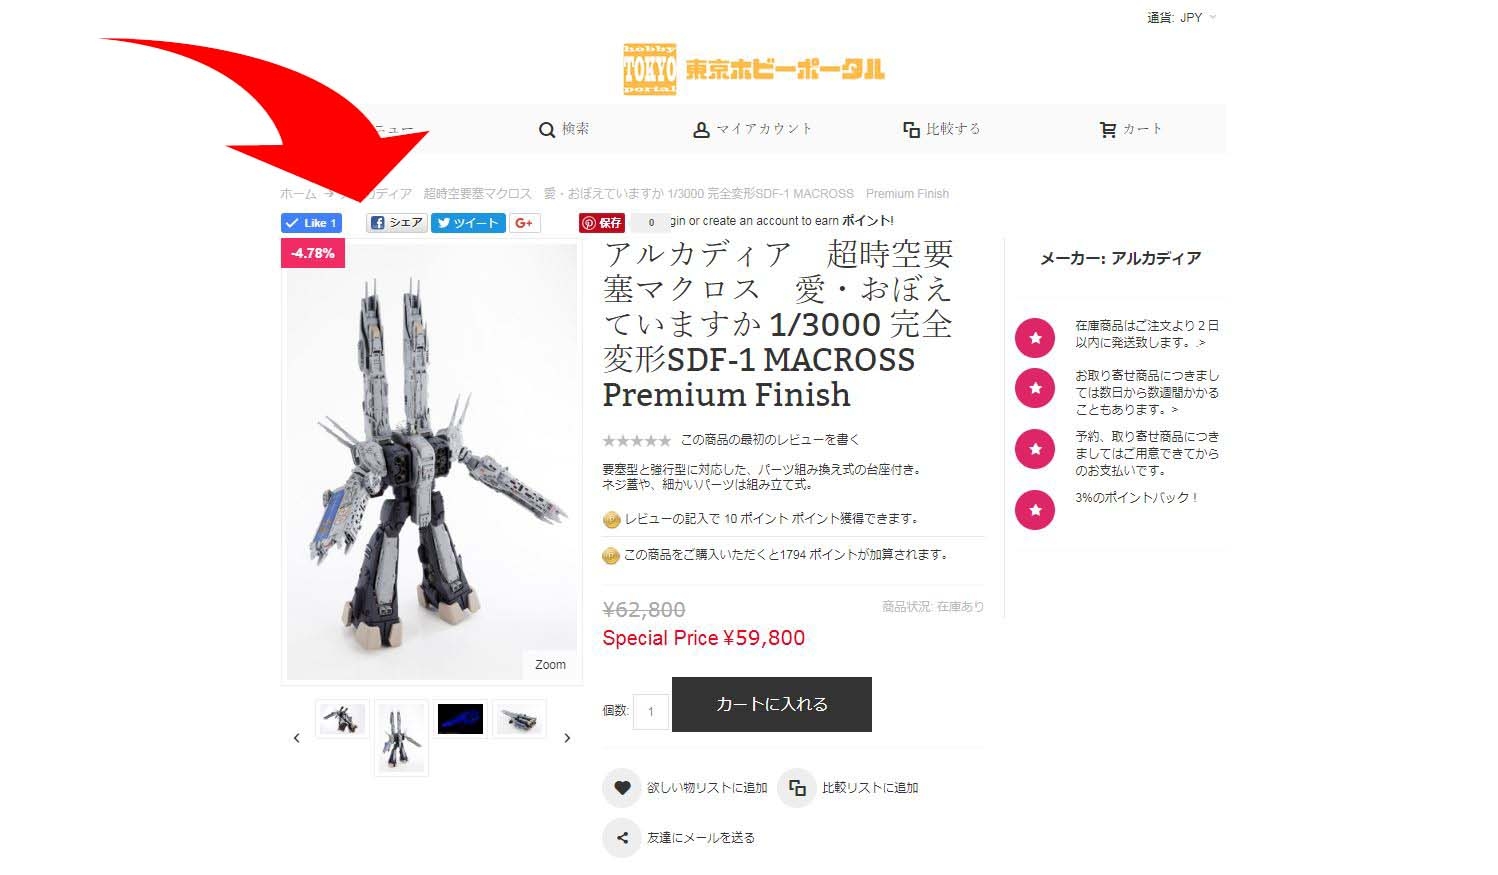Open My Account via person icon
The width and height of the screenshot is (1498, 875).
click(x=701, y=130)
